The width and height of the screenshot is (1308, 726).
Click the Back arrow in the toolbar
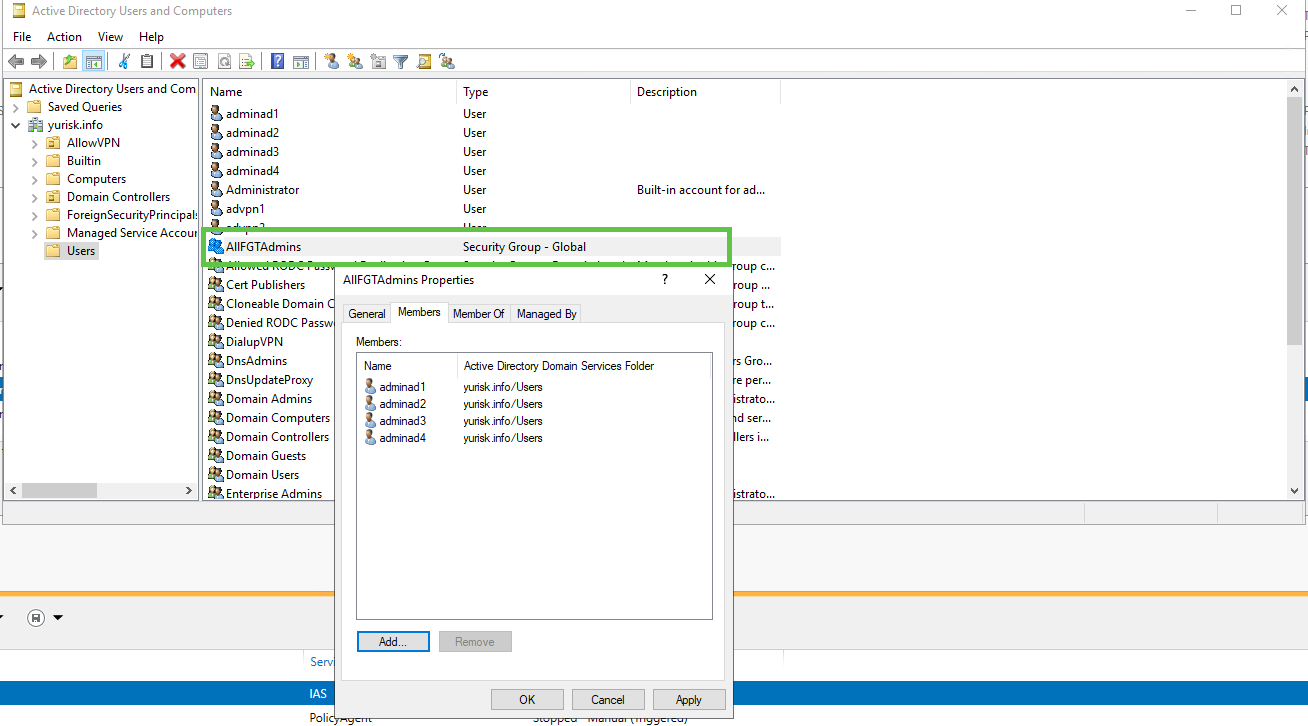(x=16, y=62)
